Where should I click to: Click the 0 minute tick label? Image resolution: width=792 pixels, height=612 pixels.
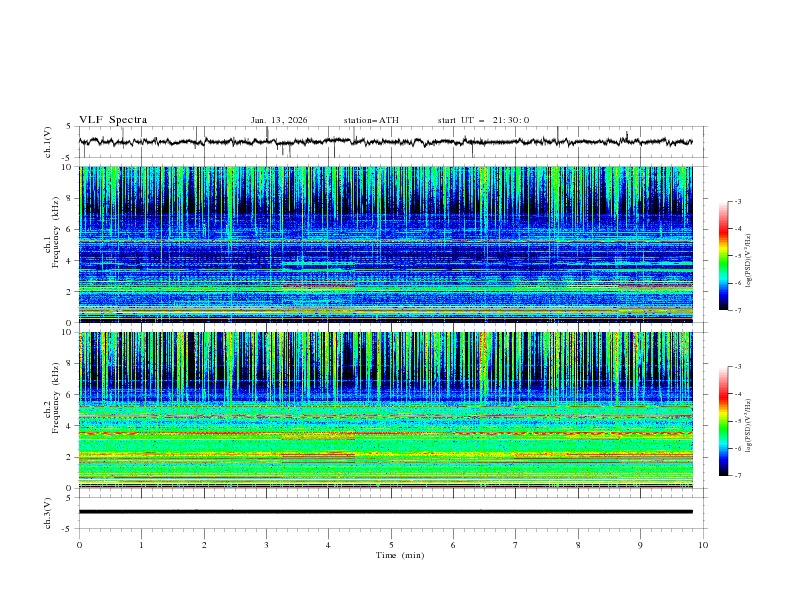pyautogui.click(x=79, y=545)
